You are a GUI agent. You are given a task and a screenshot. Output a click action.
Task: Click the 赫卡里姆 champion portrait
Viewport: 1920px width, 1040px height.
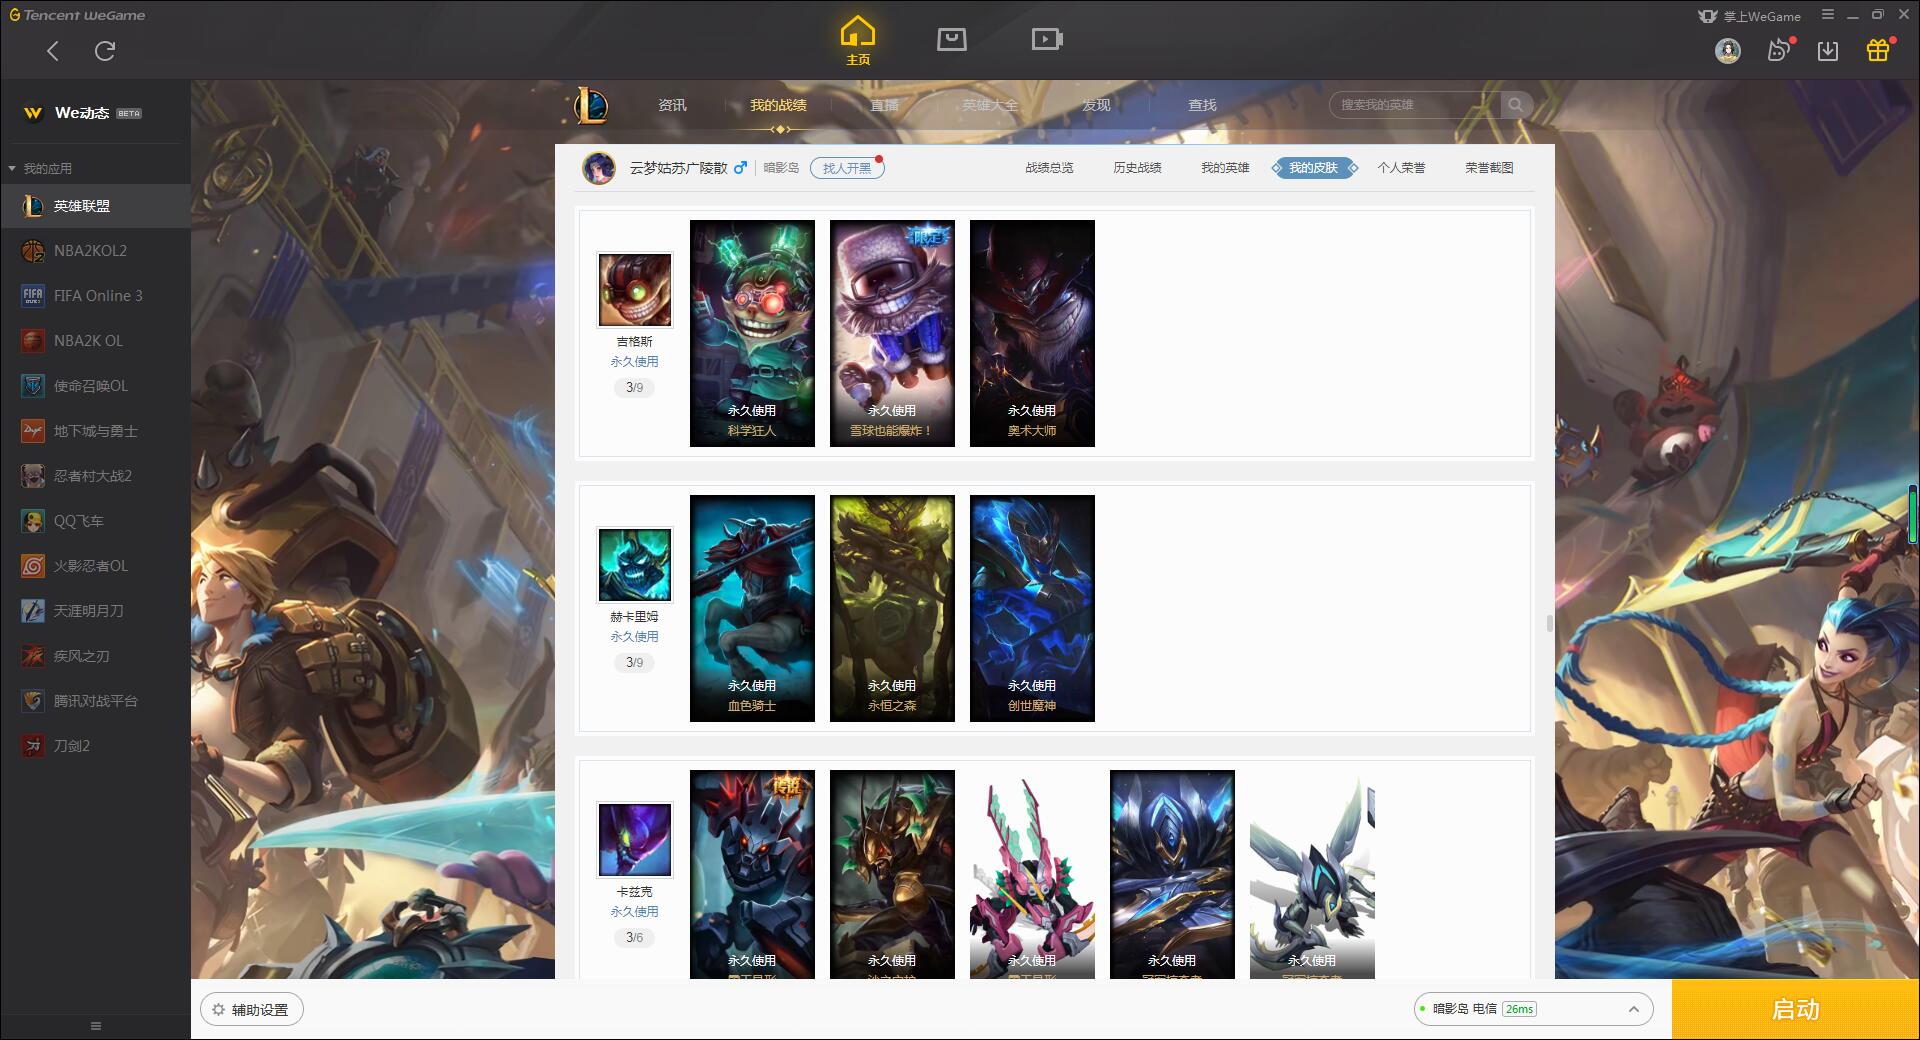(635, 565)
